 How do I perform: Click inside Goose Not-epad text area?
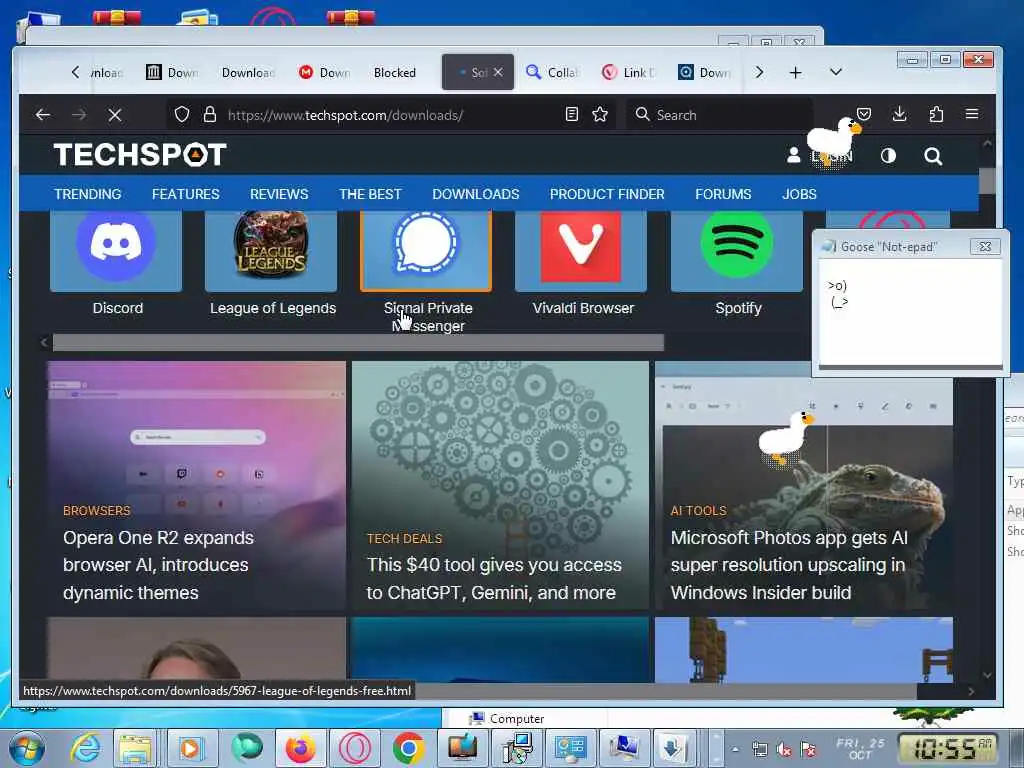[910, 312]
